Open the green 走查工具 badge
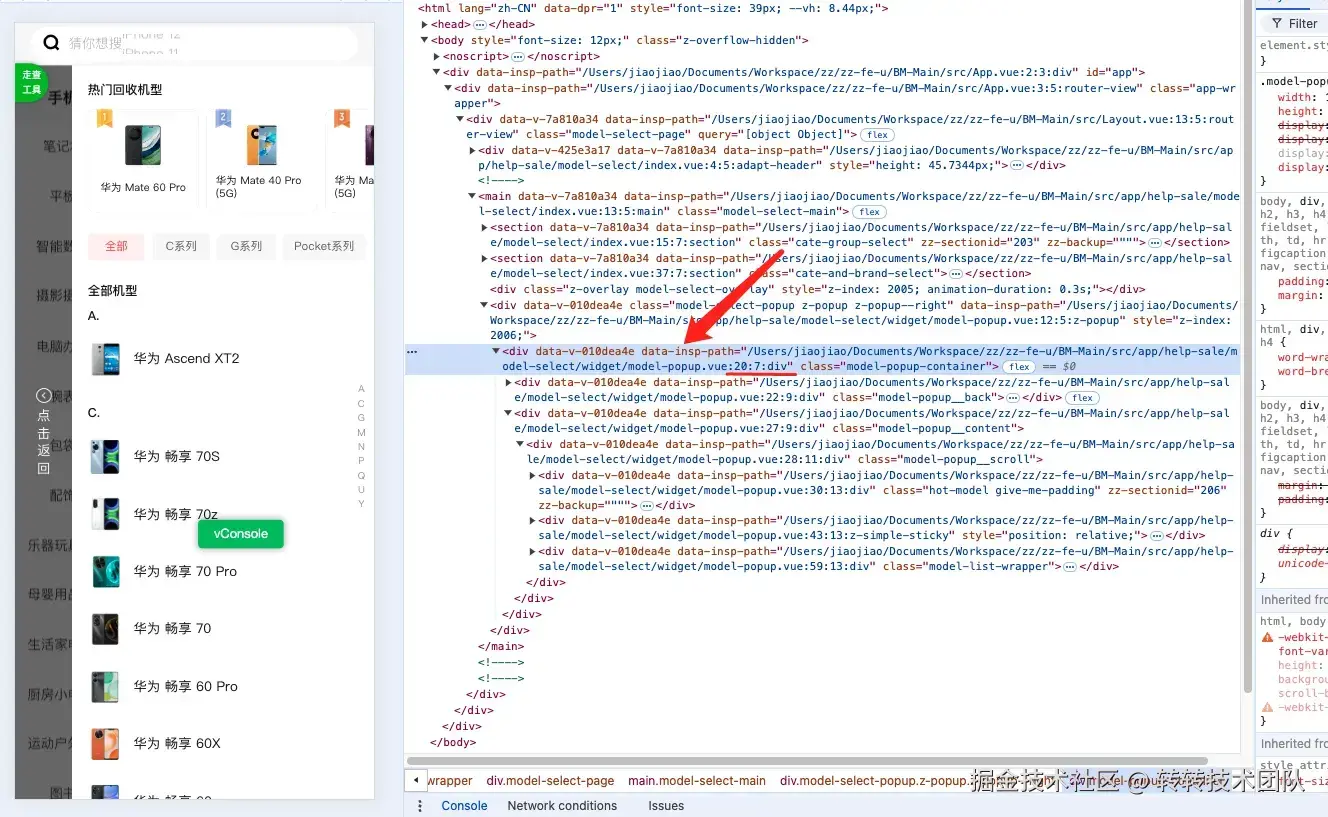 click(x=32, y=83)
